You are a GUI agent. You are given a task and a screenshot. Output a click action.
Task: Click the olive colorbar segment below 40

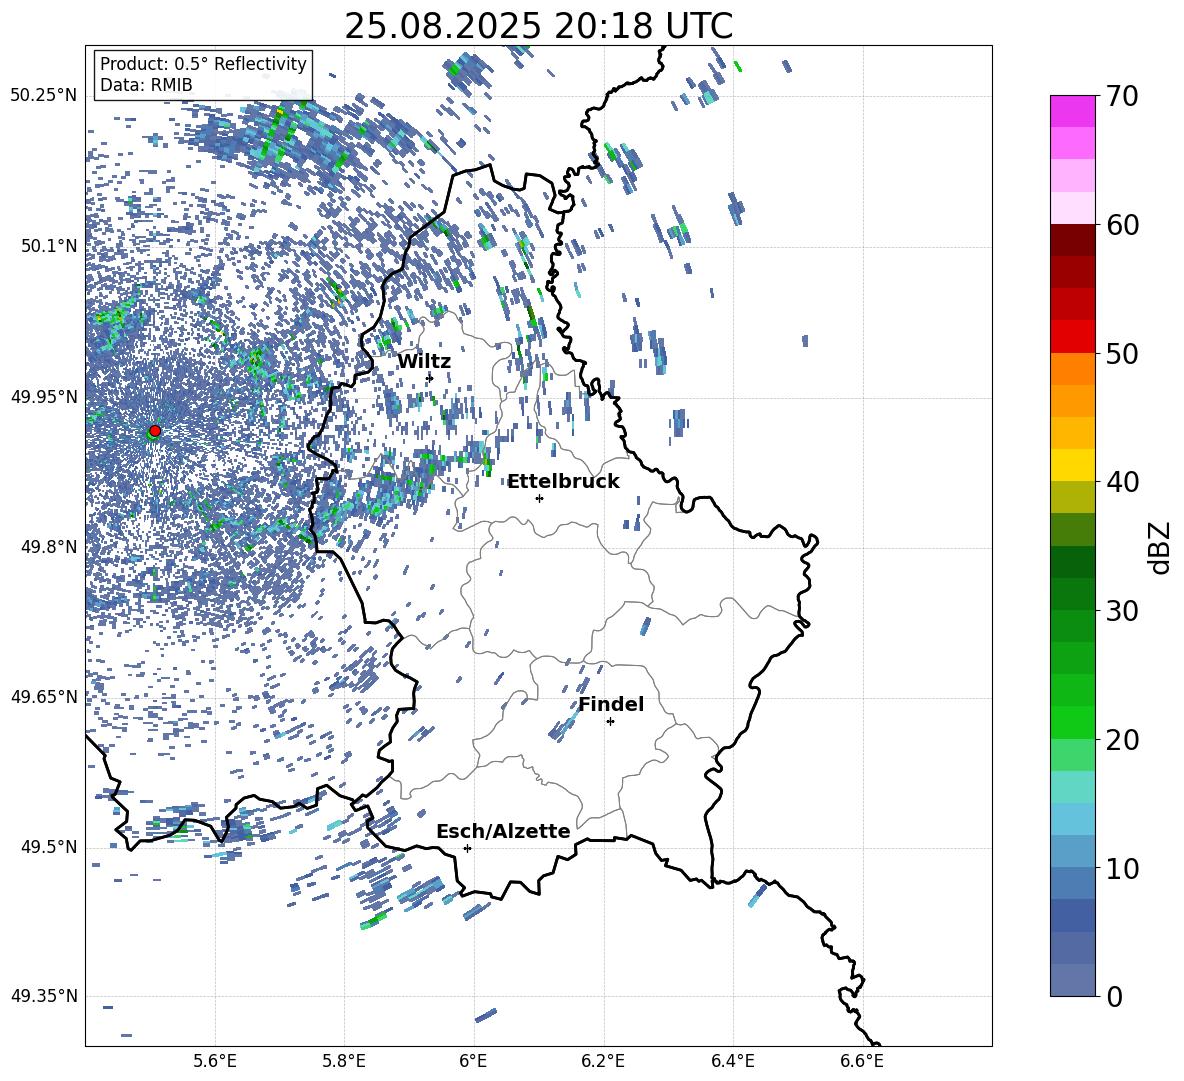(x=1072, y=497)
